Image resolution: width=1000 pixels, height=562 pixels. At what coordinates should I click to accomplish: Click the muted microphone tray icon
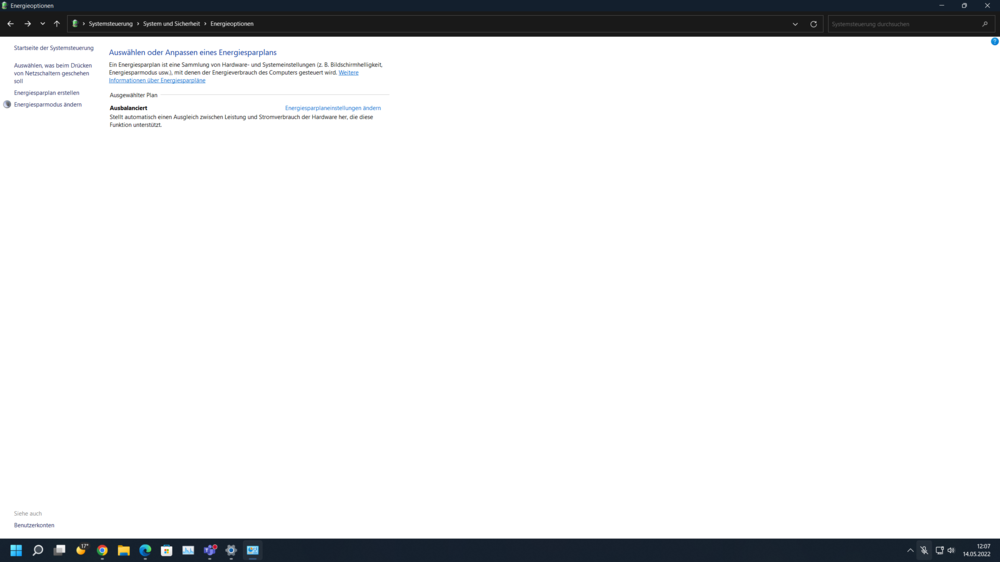click(924, 550)
